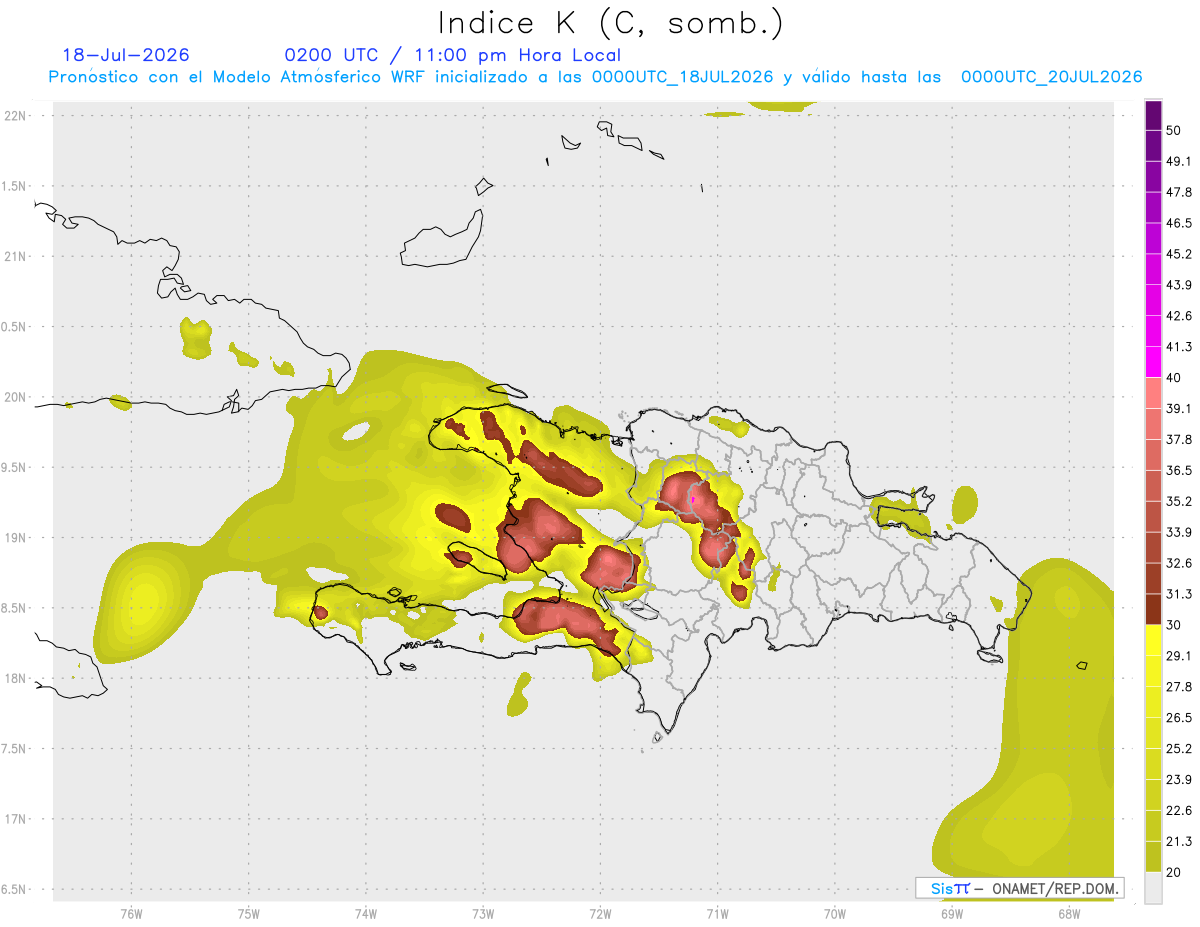Viewport: 1200px width, 927px height.
Task: Select the salmon swatch between 39.1 and 40
Action: click(x=1153, y=393)
